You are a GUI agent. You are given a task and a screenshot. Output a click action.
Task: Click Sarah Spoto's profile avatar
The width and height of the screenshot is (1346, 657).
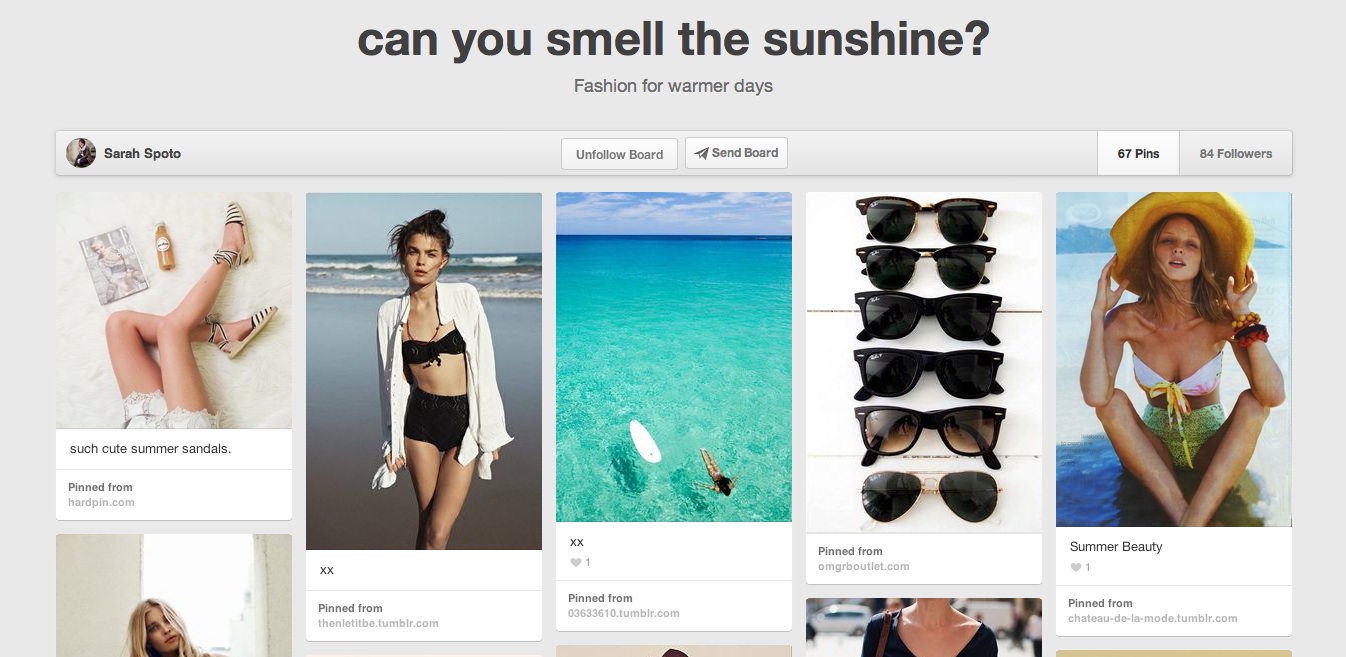[x=81, y=153]
